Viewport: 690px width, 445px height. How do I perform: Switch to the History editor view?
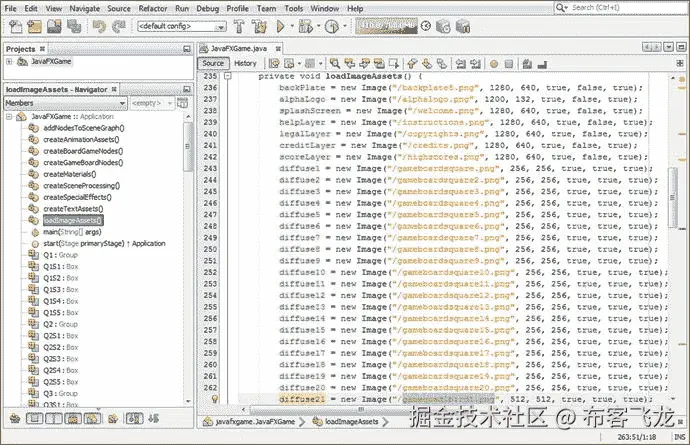(x=245, y=63)
